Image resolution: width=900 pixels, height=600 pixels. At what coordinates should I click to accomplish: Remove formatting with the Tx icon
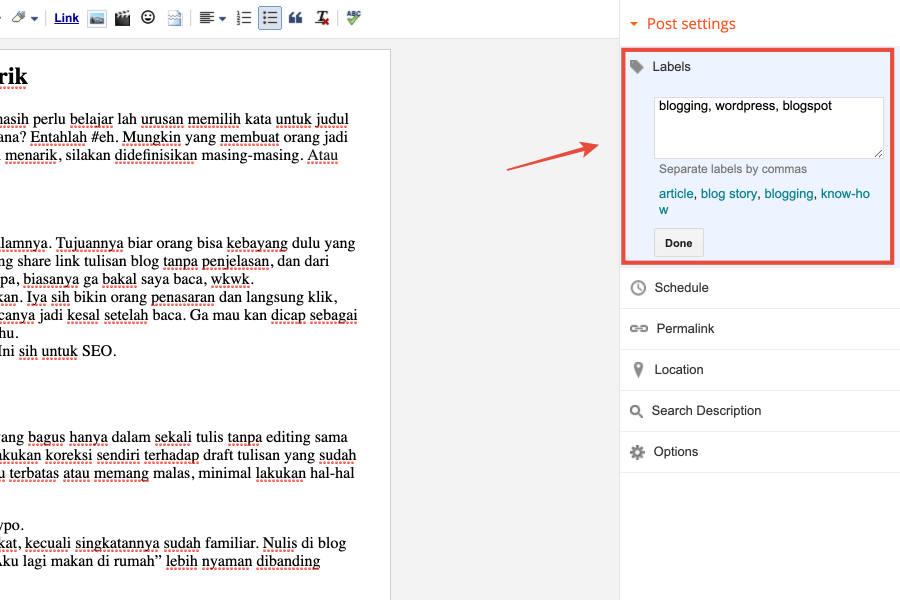[x=322, y=18]
